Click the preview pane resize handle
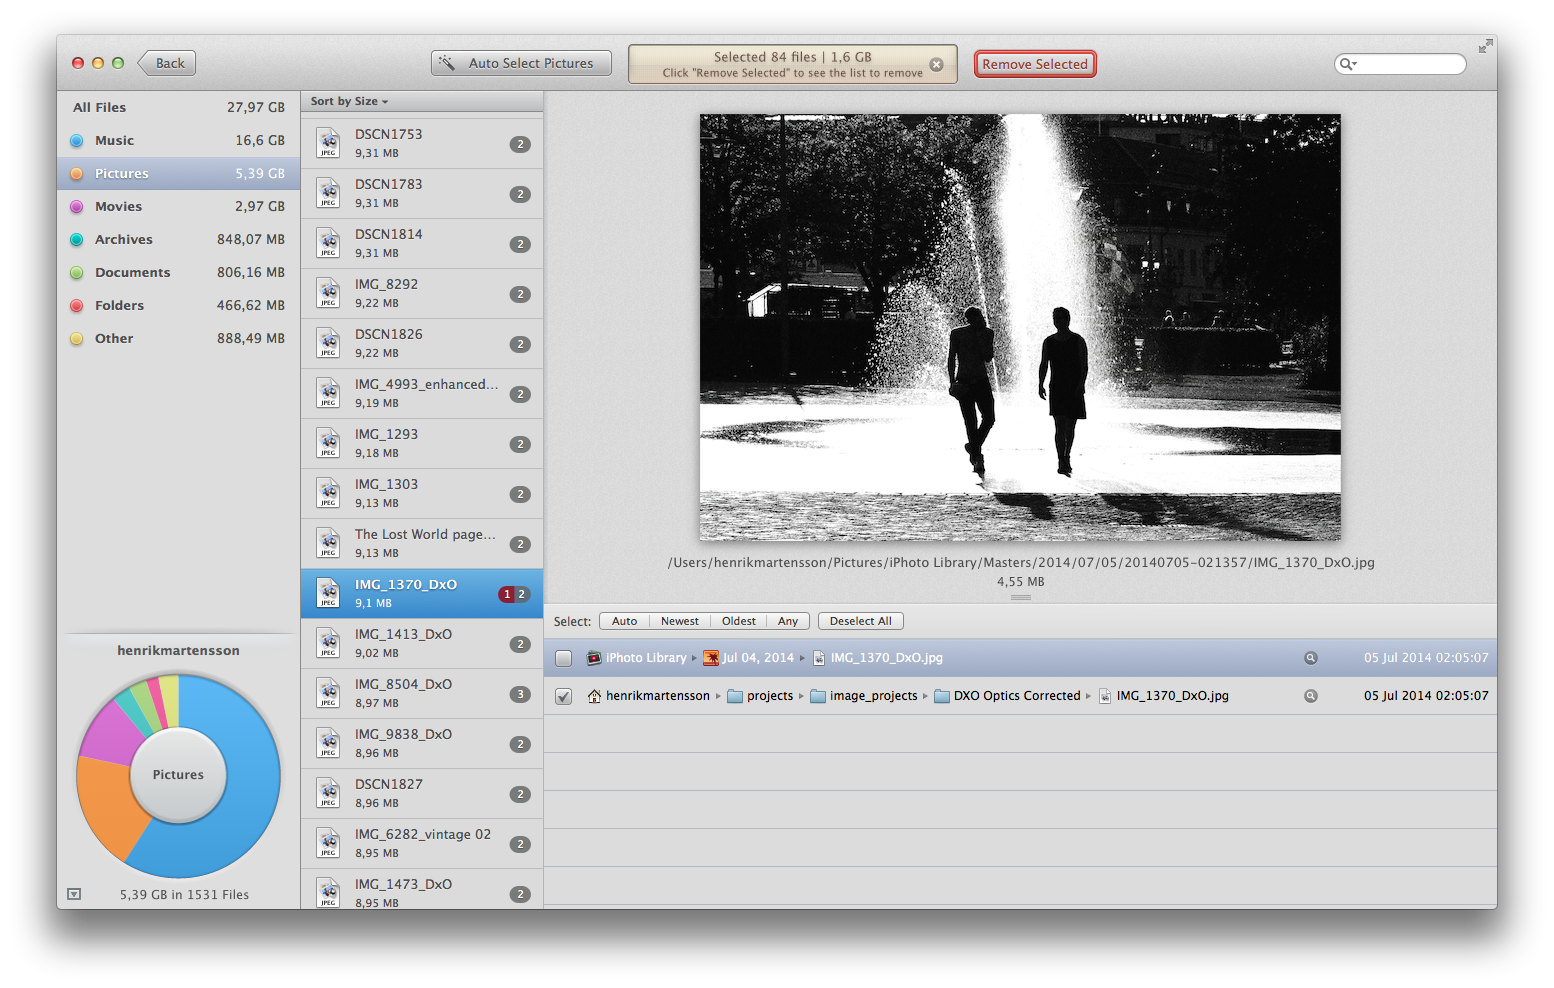This screenshot has width=1554, height=988. point(1020,597)
